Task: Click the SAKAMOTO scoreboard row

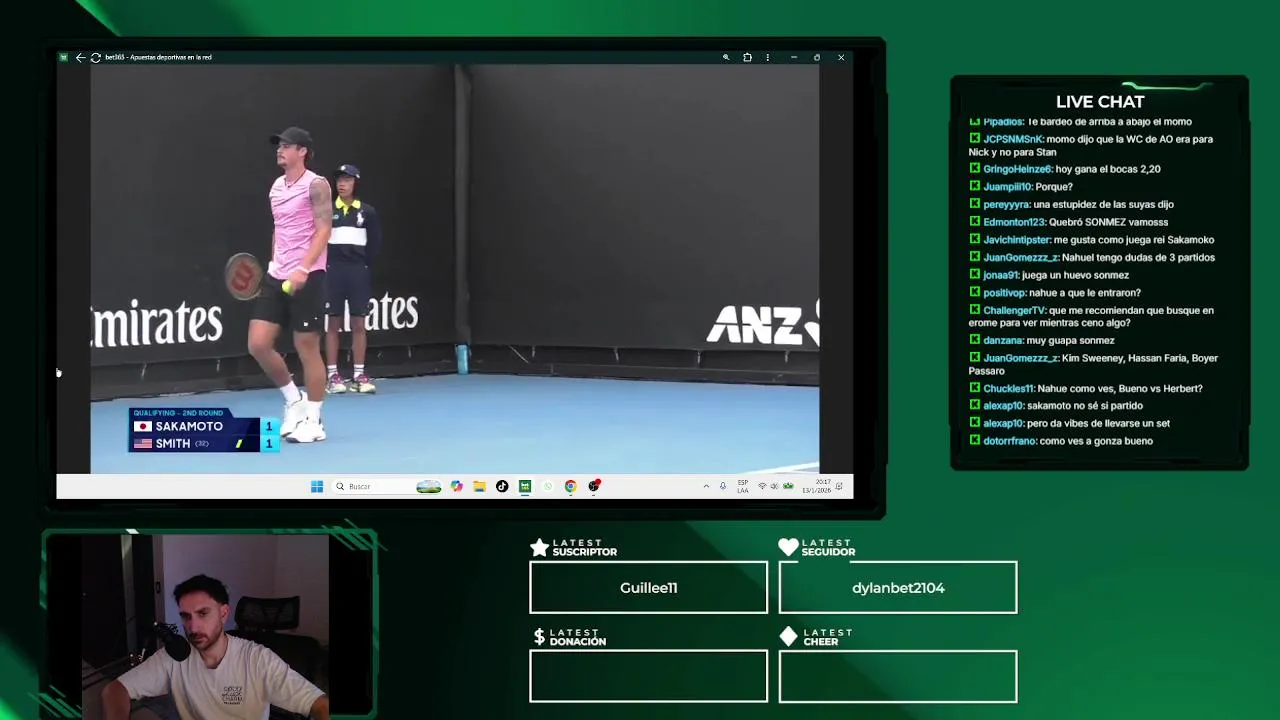Action: point(204,426)
